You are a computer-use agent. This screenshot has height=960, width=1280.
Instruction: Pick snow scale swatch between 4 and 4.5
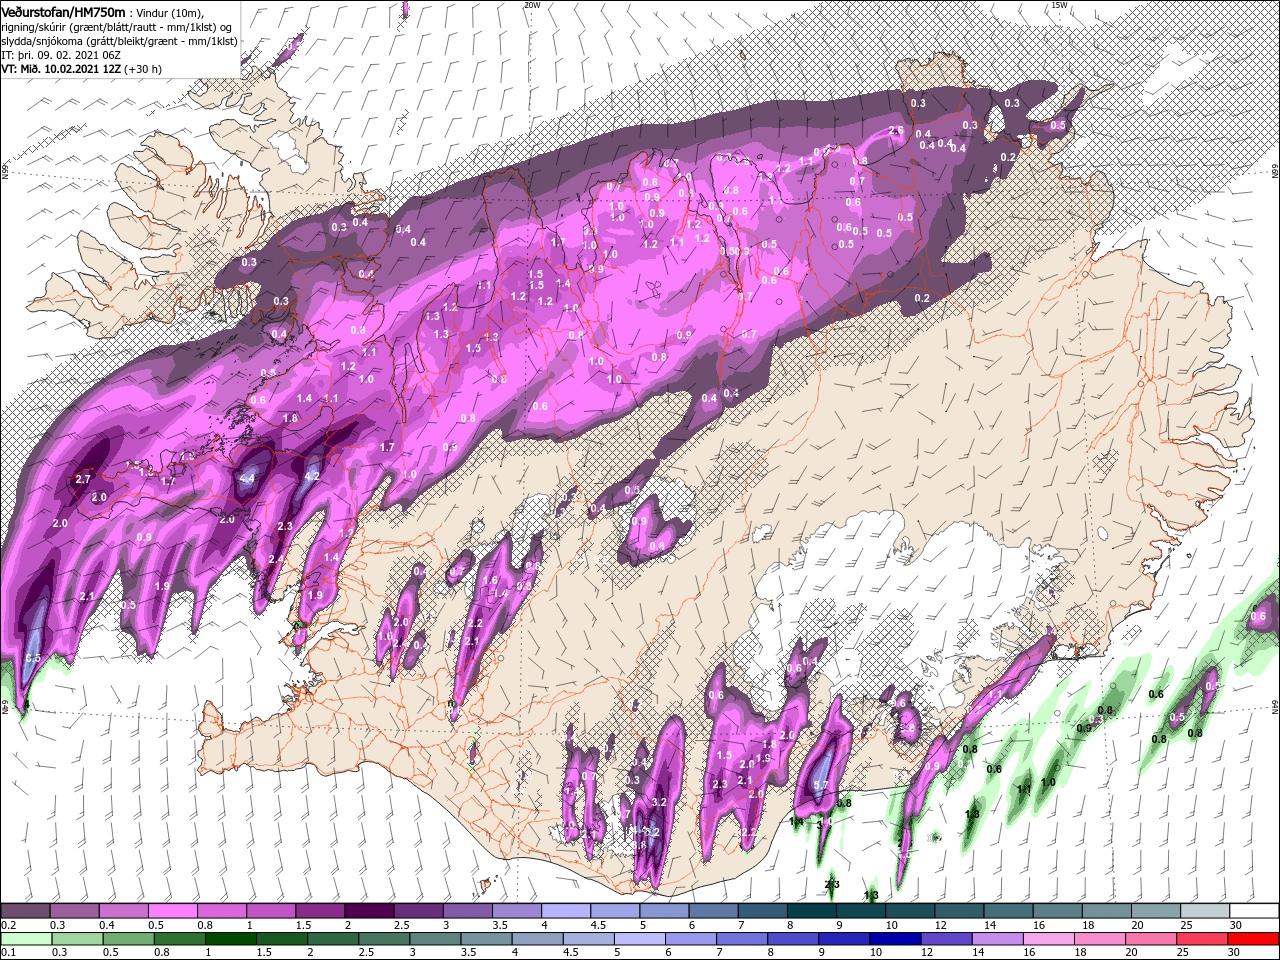point(565,911)
